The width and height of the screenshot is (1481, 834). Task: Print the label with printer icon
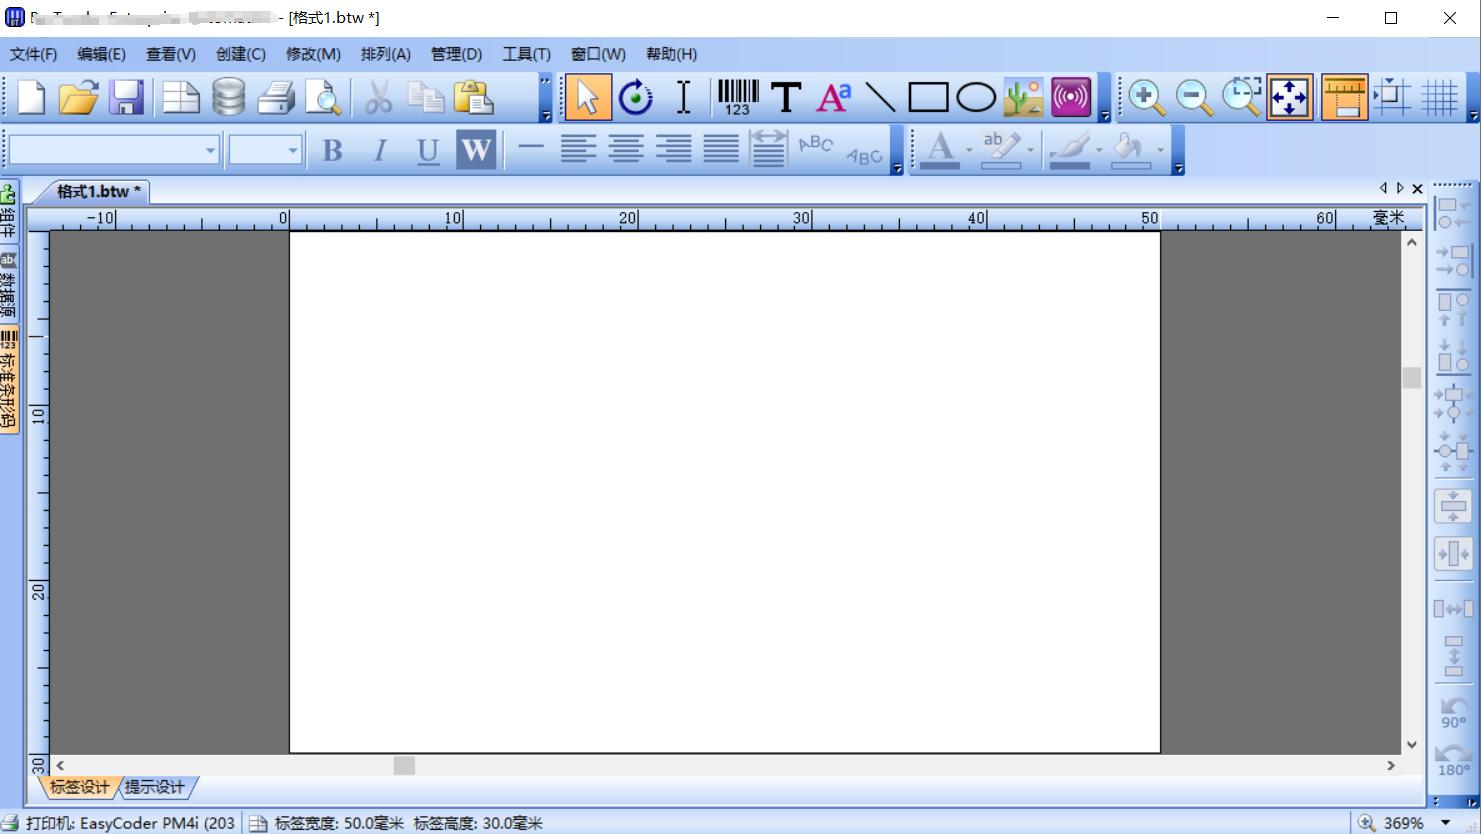(x=276, y=97)
